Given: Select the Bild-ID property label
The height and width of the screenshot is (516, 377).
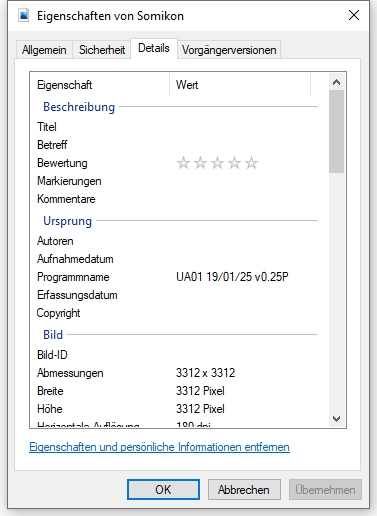Looking at the screenshot, I should [x=52, y=355].
